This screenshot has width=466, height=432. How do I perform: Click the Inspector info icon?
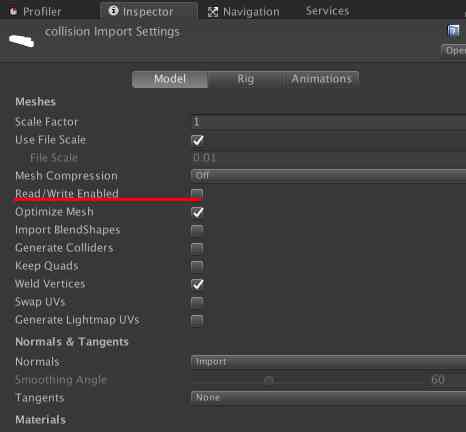click(x=113, y=11)
